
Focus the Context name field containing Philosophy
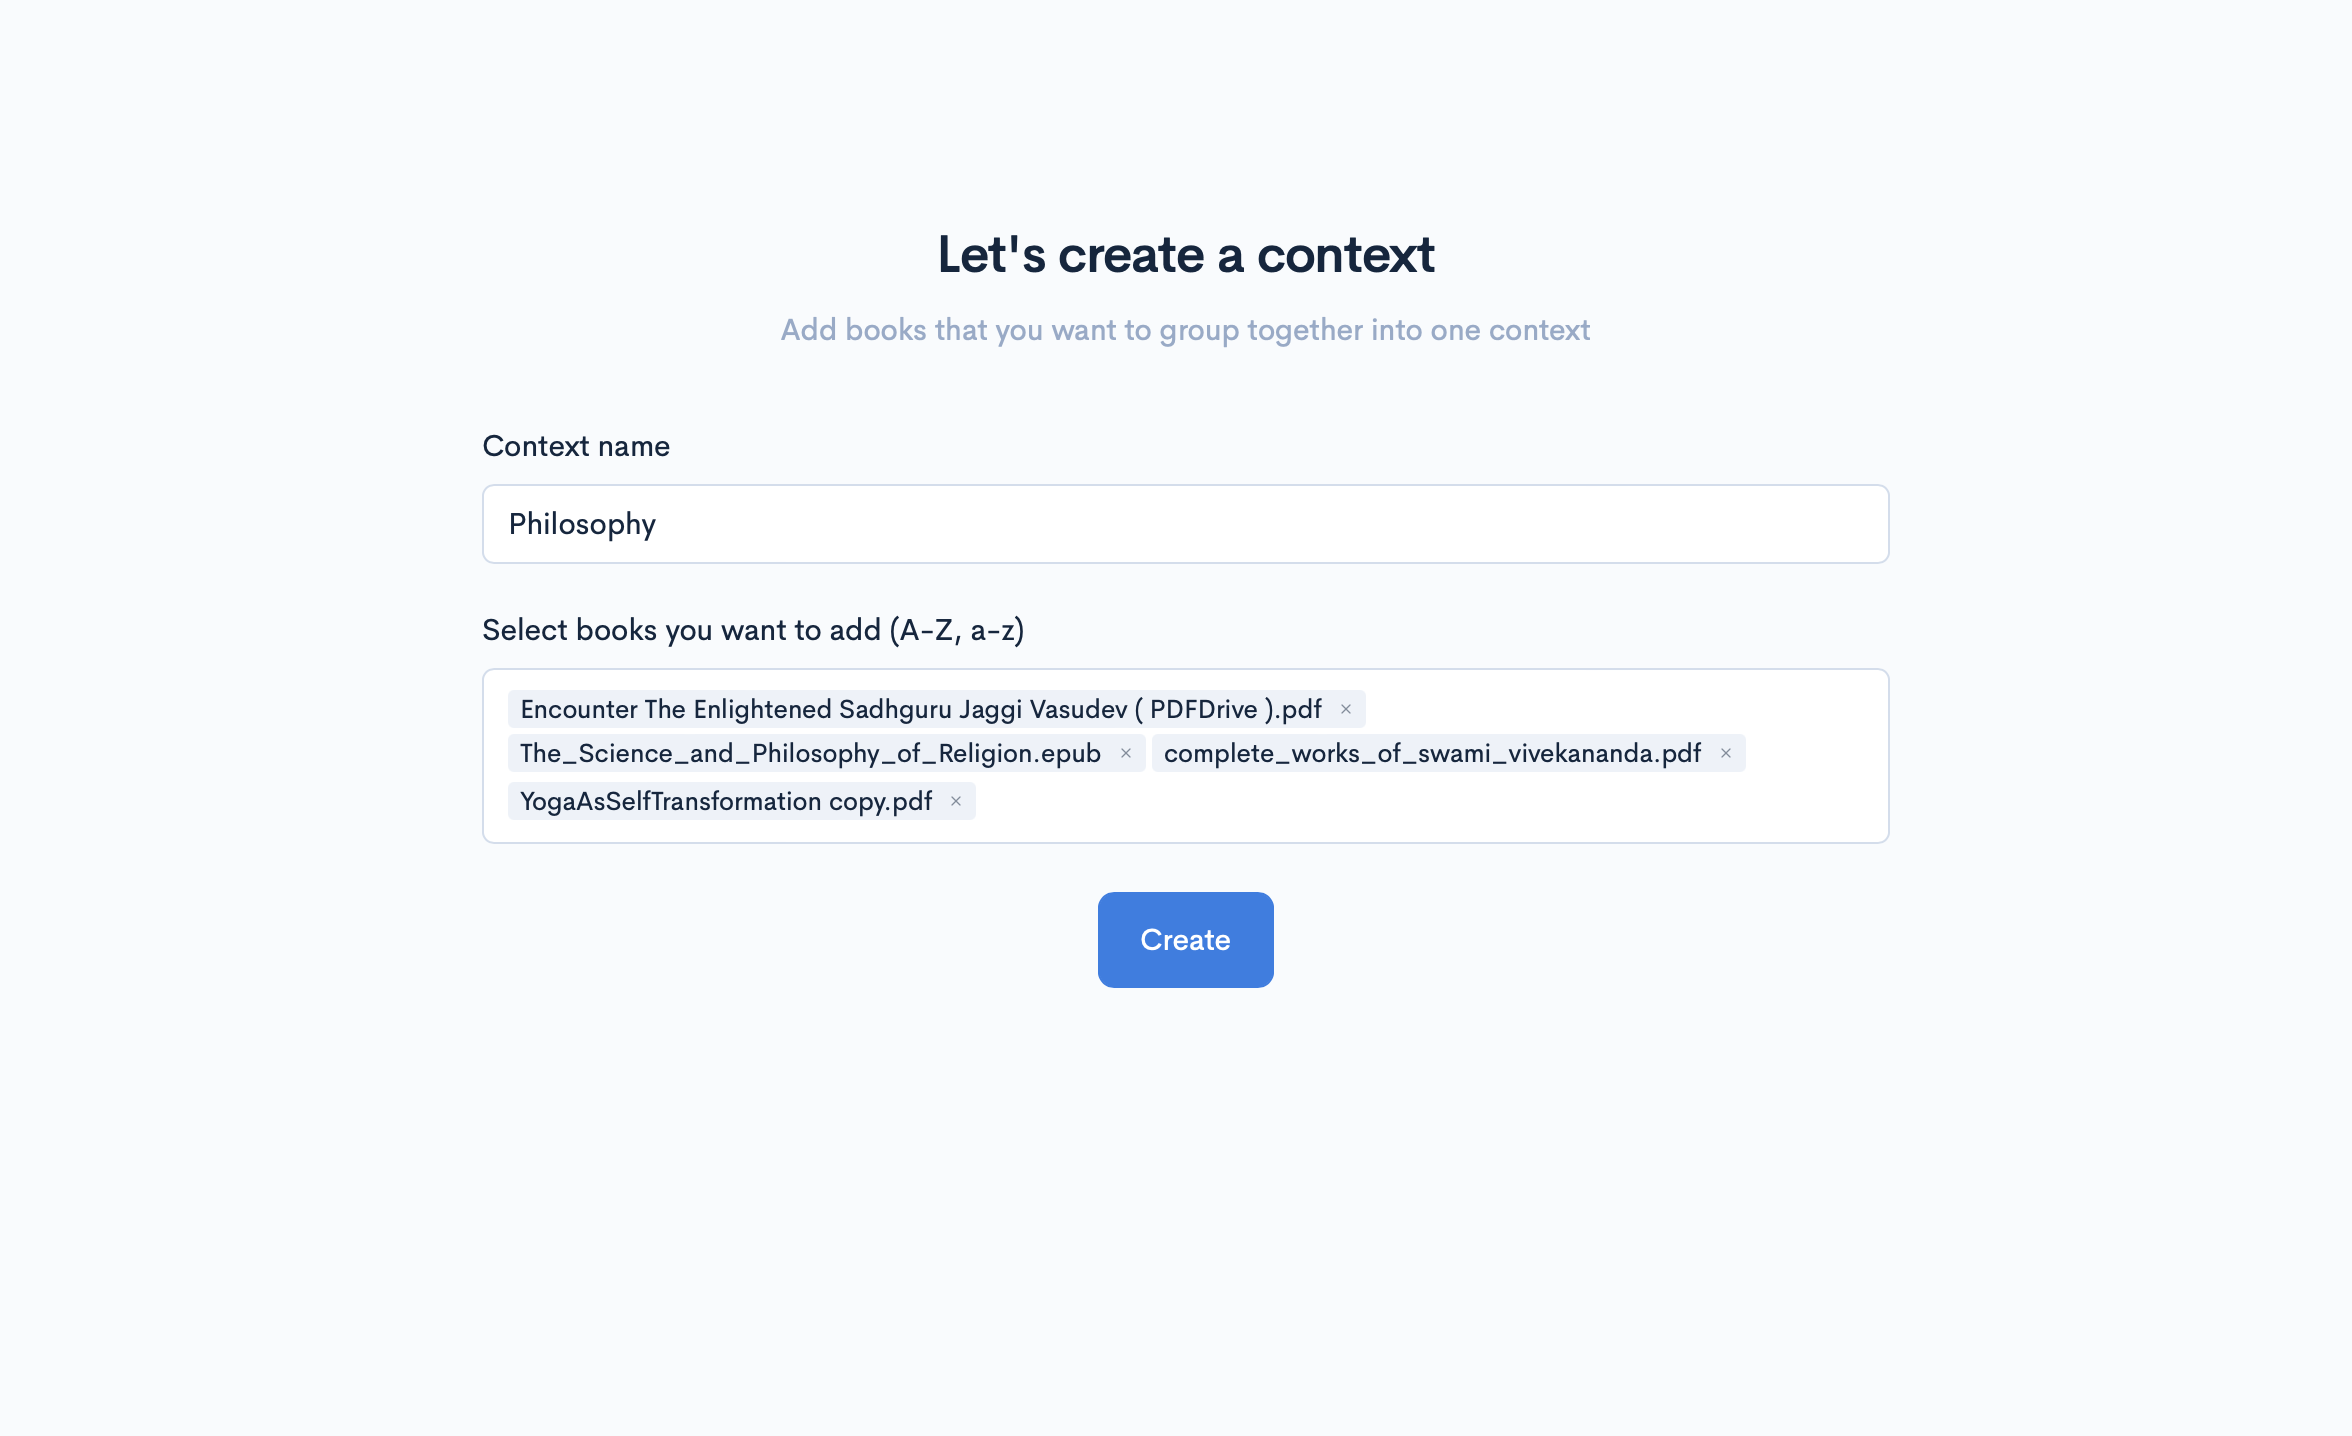[1186, 524]
